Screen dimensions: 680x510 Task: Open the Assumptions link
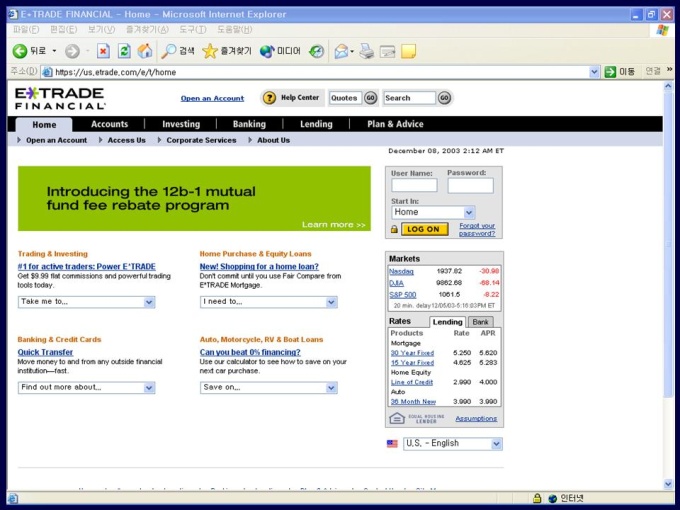[476, 418]
